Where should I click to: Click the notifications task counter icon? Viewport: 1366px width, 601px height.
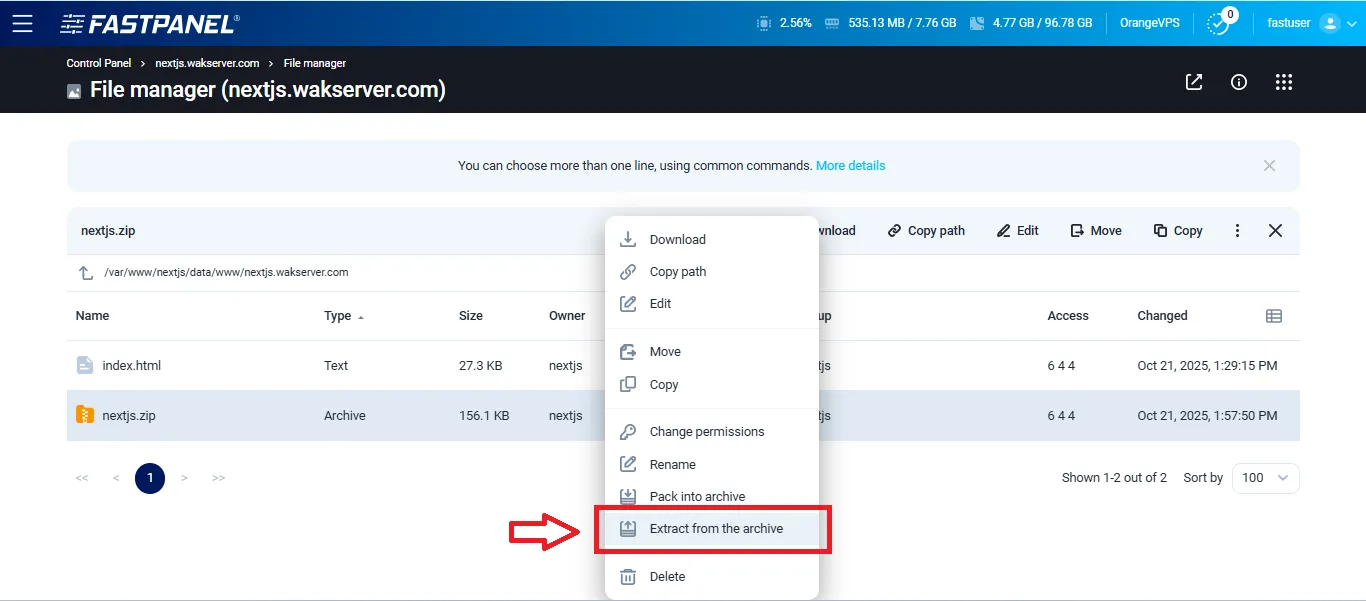click(x=1218, y=23)
